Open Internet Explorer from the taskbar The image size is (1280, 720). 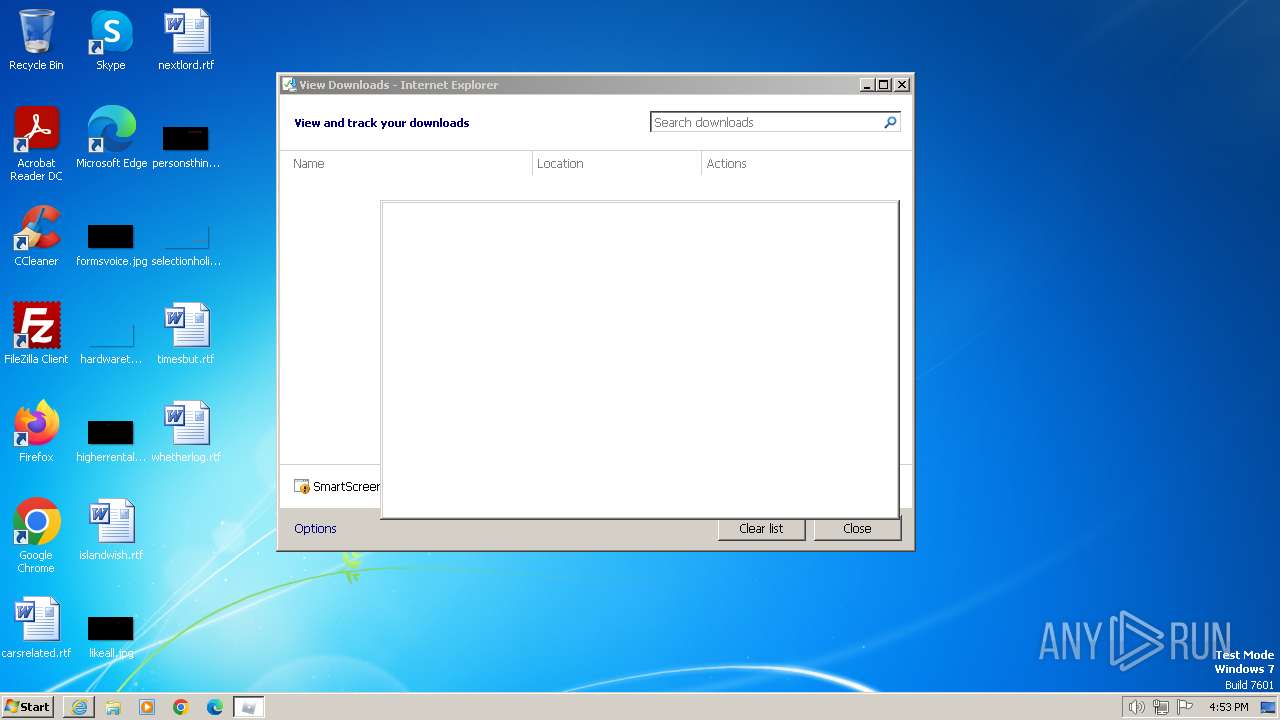point(79,707)
